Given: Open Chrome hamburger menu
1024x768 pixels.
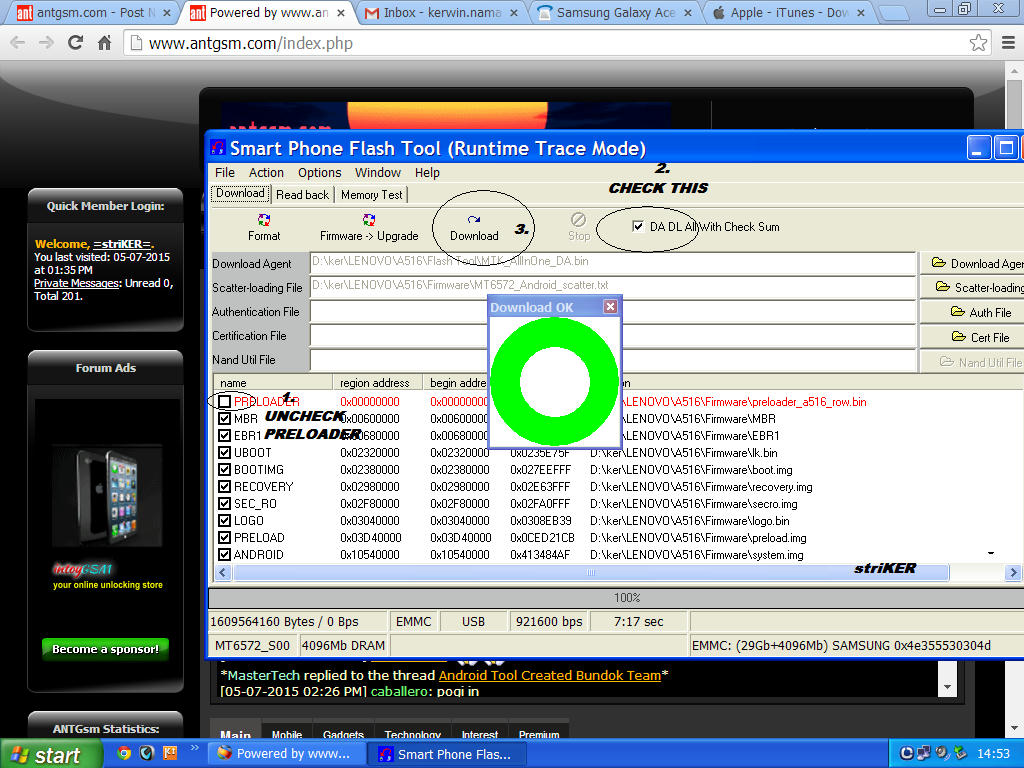Looking at the screenshot, I should point(1008,43).
